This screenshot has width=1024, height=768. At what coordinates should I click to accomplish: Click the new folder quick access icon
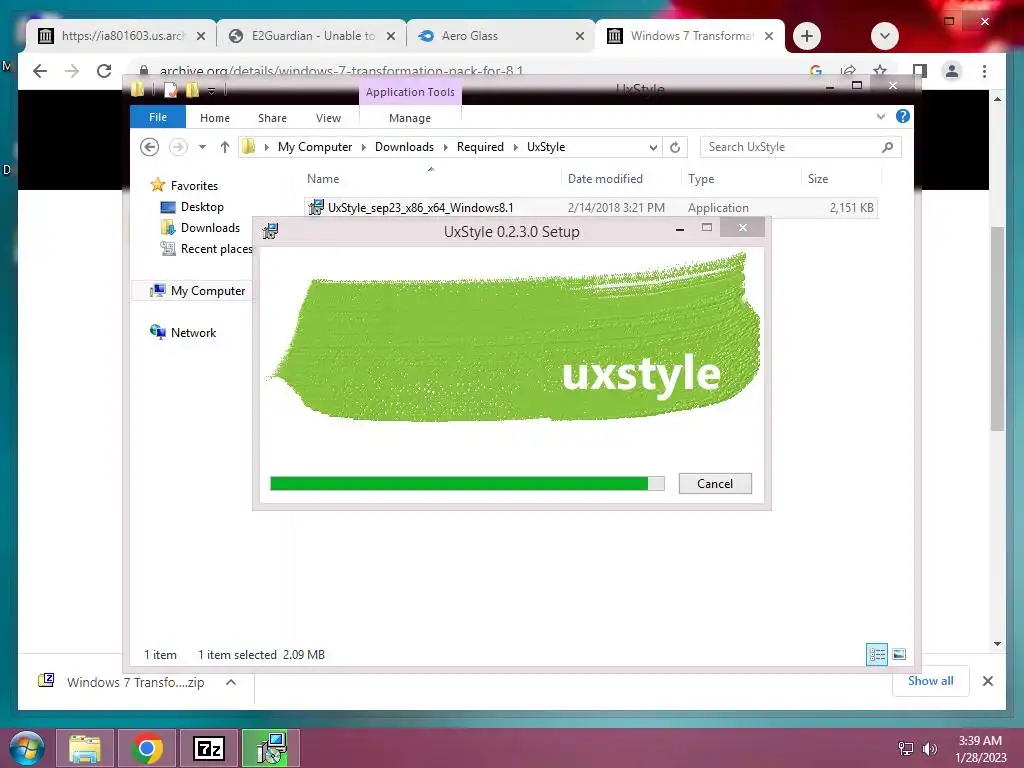[x=192, y=90]
